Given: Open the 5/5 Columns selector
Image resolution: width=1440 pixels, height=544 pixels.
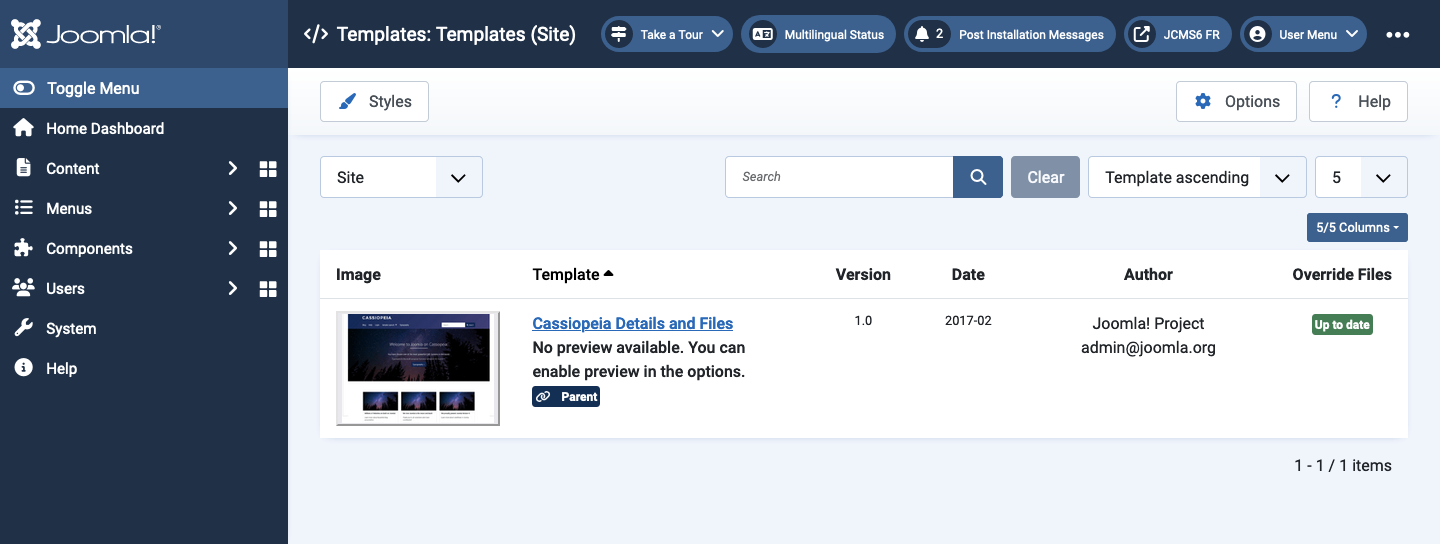Looking at the screenshot, I should [1357, 227].
